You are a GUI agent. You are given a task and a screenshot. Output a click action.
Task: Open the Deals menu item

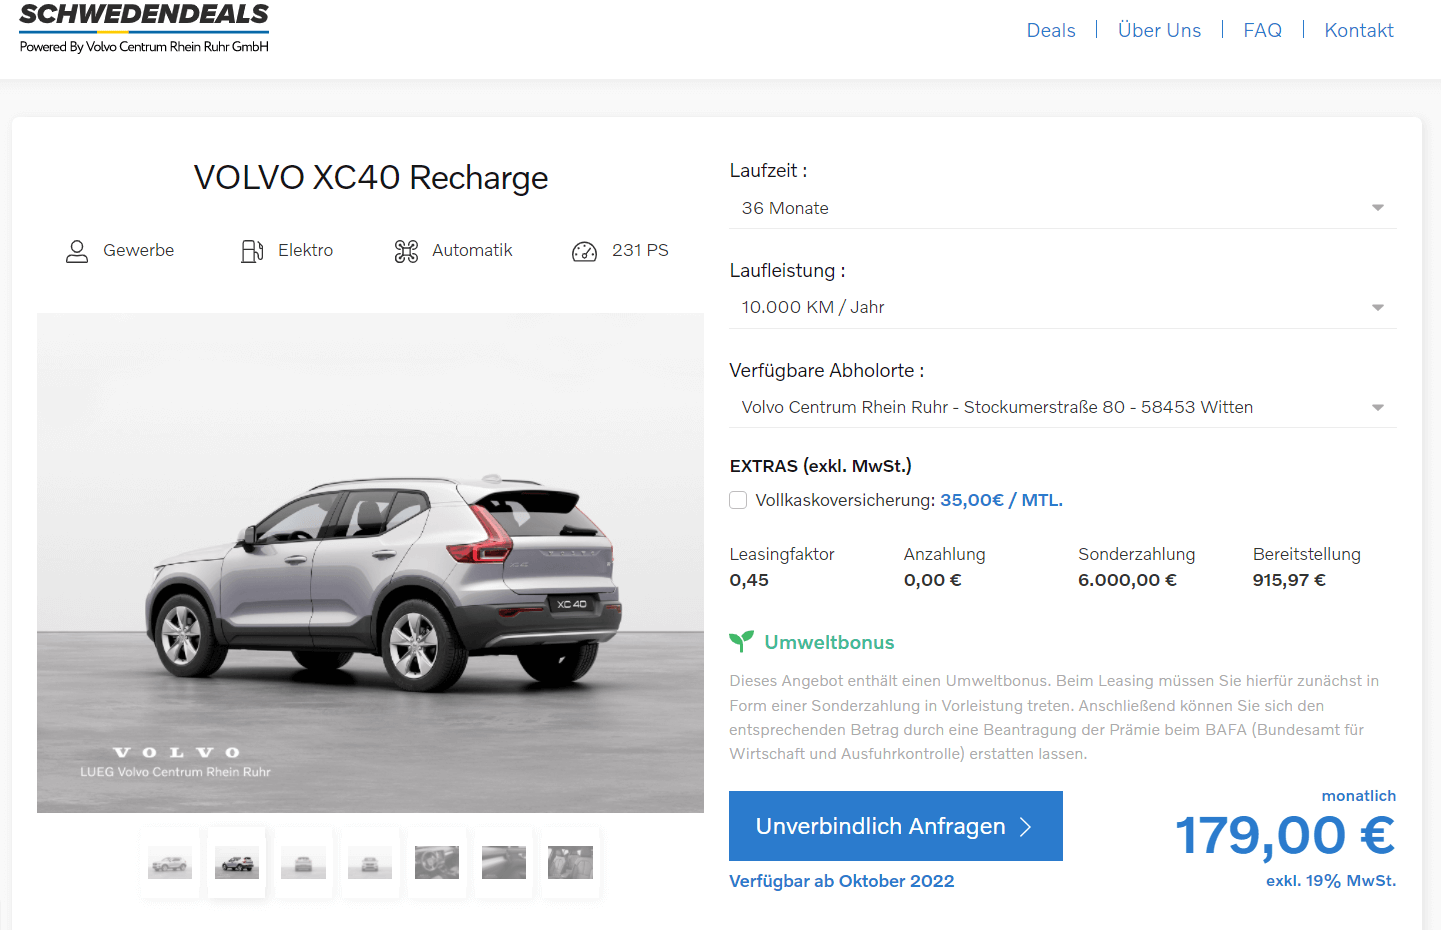coord(1051,30)
